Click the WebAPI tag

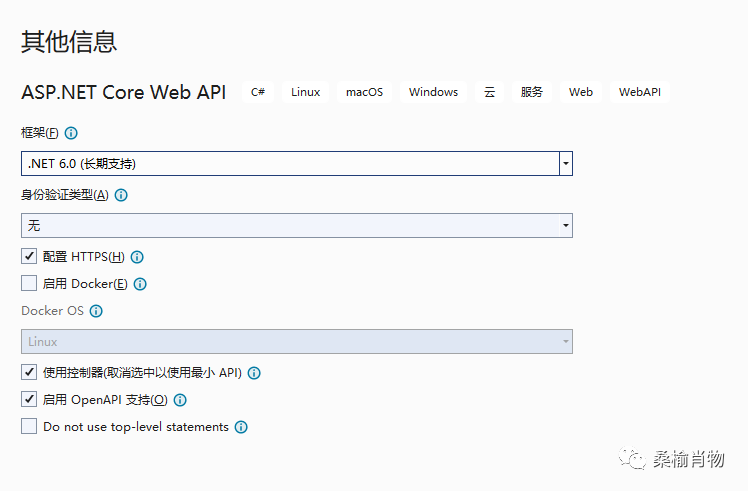(640, 92)
